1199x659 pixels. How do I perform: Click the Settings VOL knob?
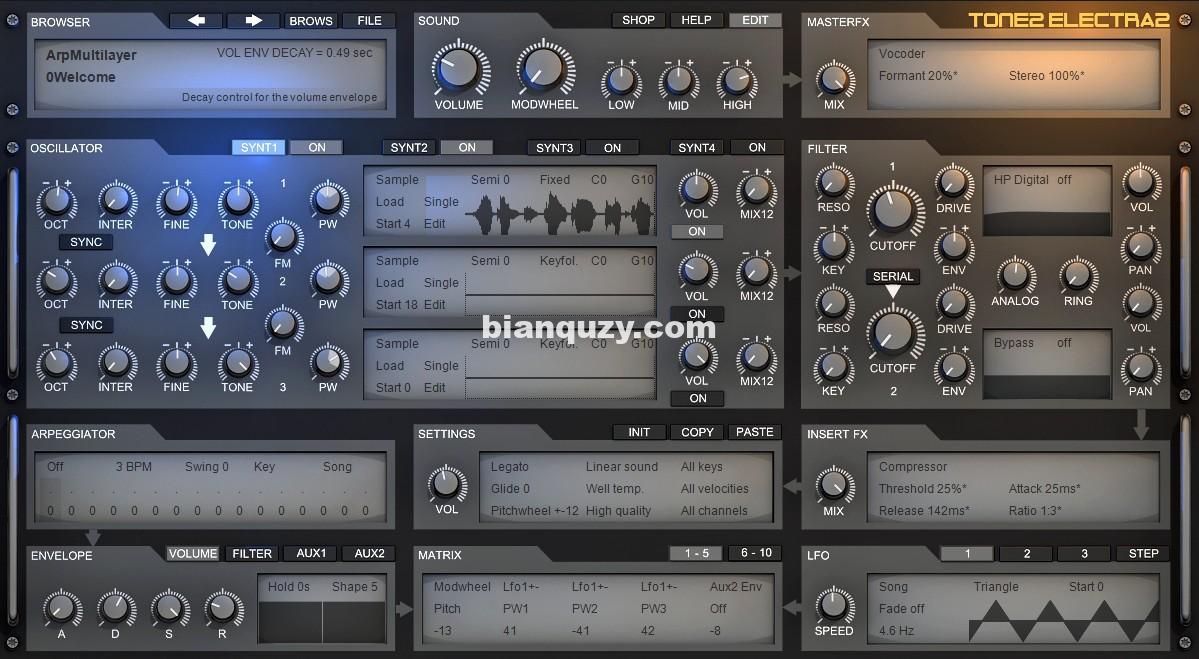447,485
